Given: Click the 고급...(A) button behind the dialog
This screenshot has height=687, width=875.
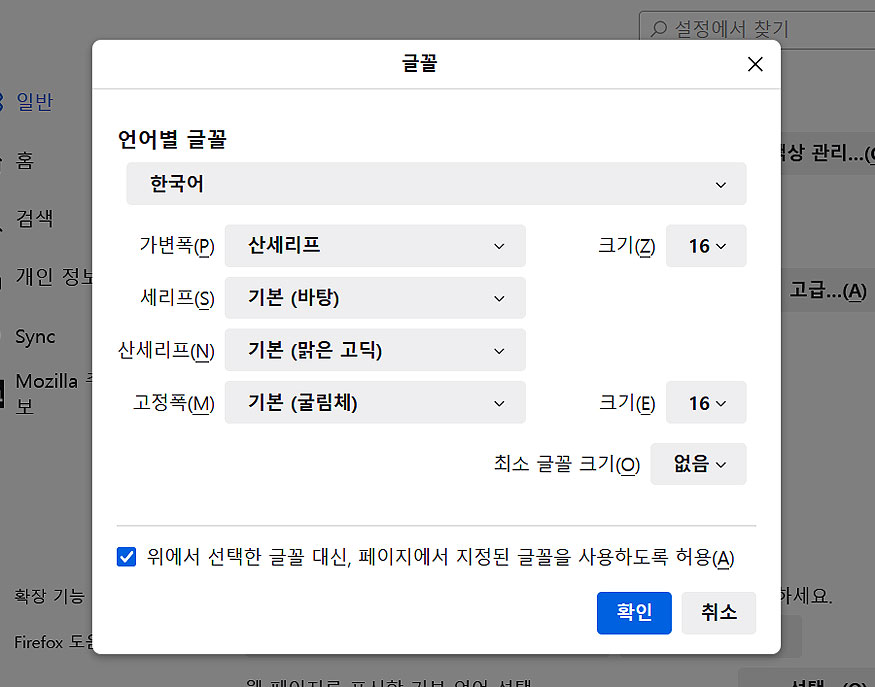Looking at the screenshot, I should [828, 291].
